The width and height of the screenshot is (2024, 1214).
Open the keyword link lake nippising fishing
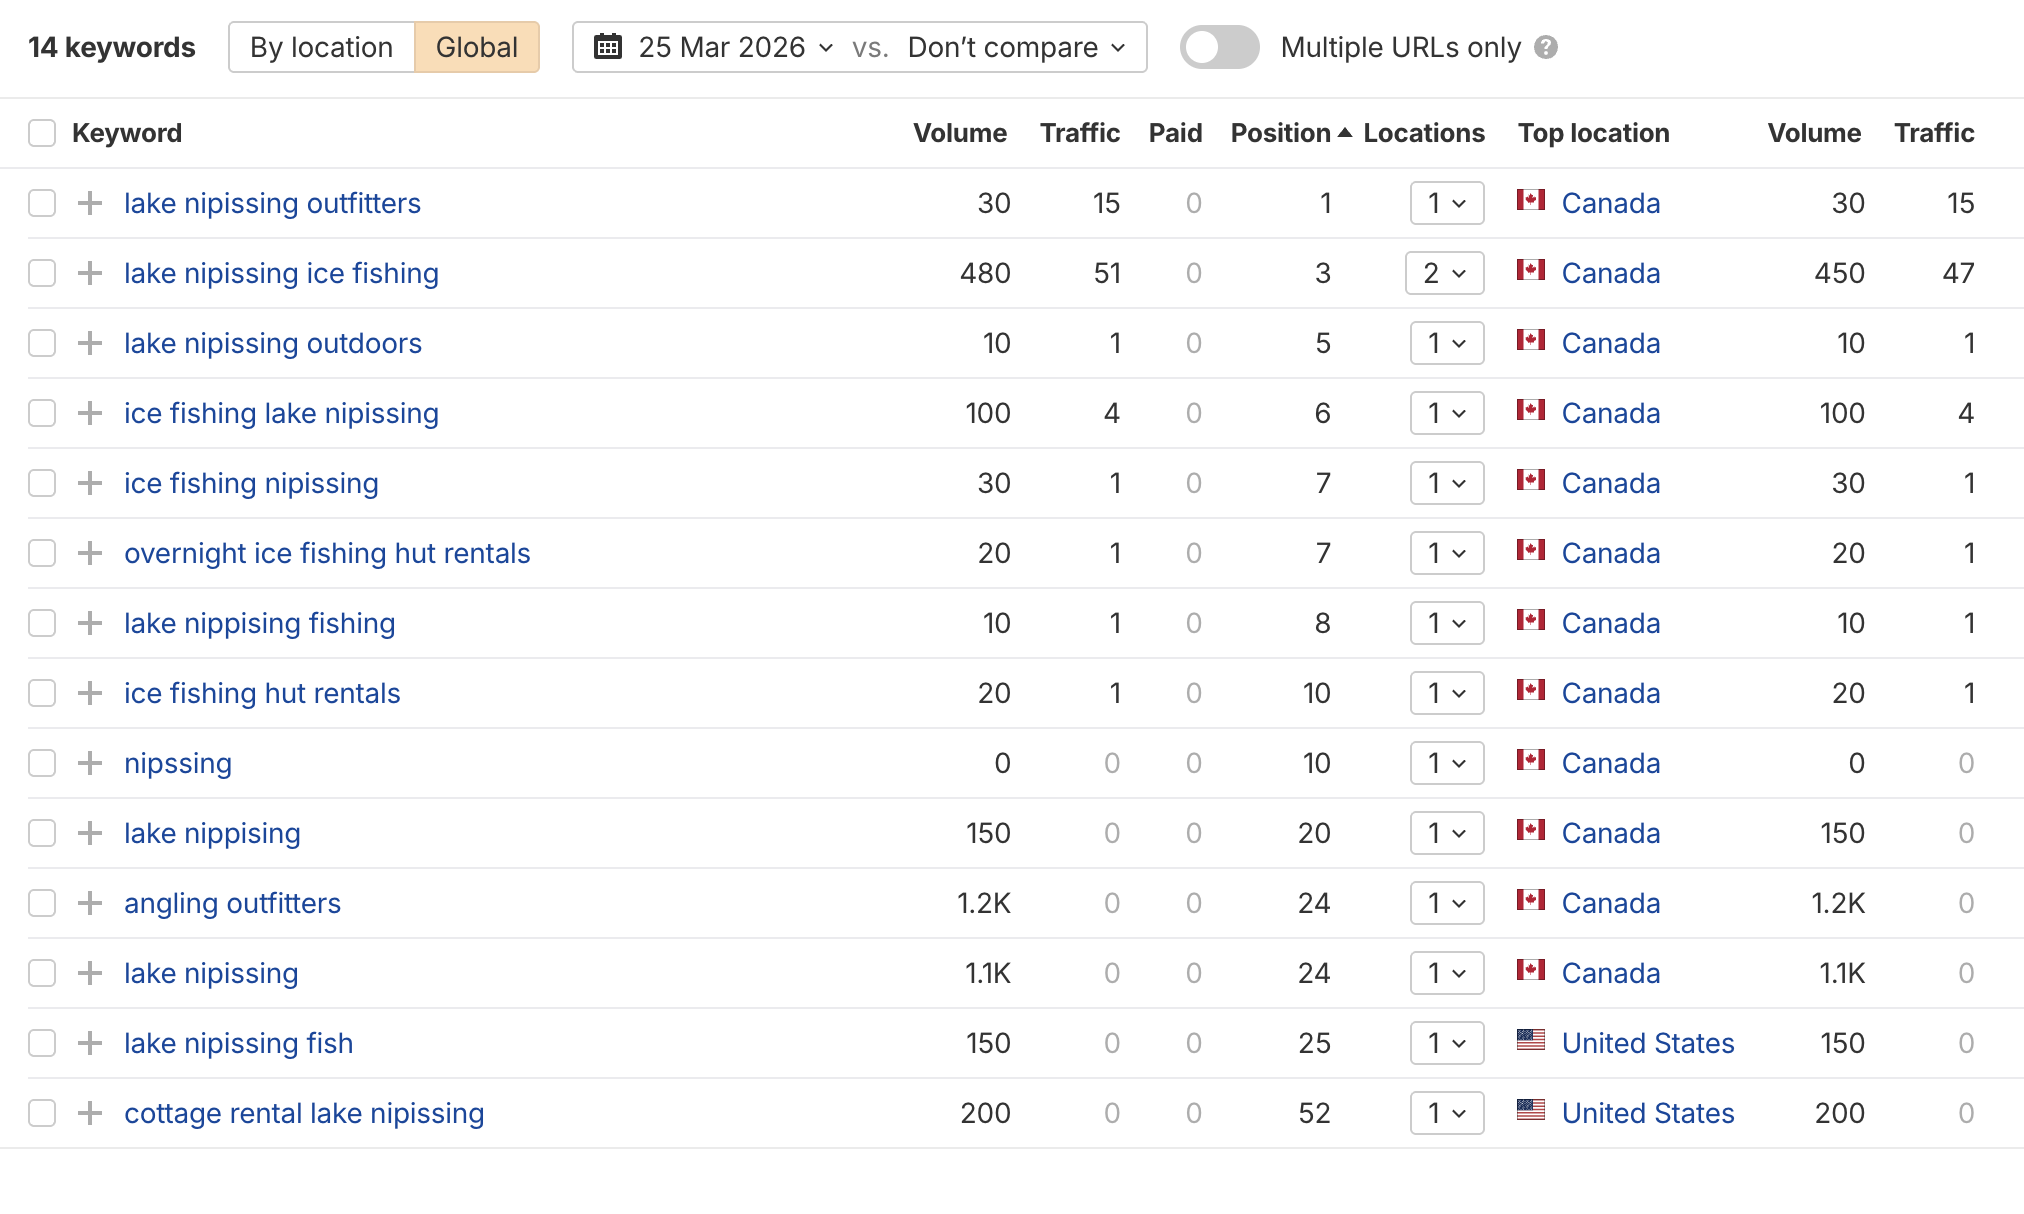tap(259, 622)
